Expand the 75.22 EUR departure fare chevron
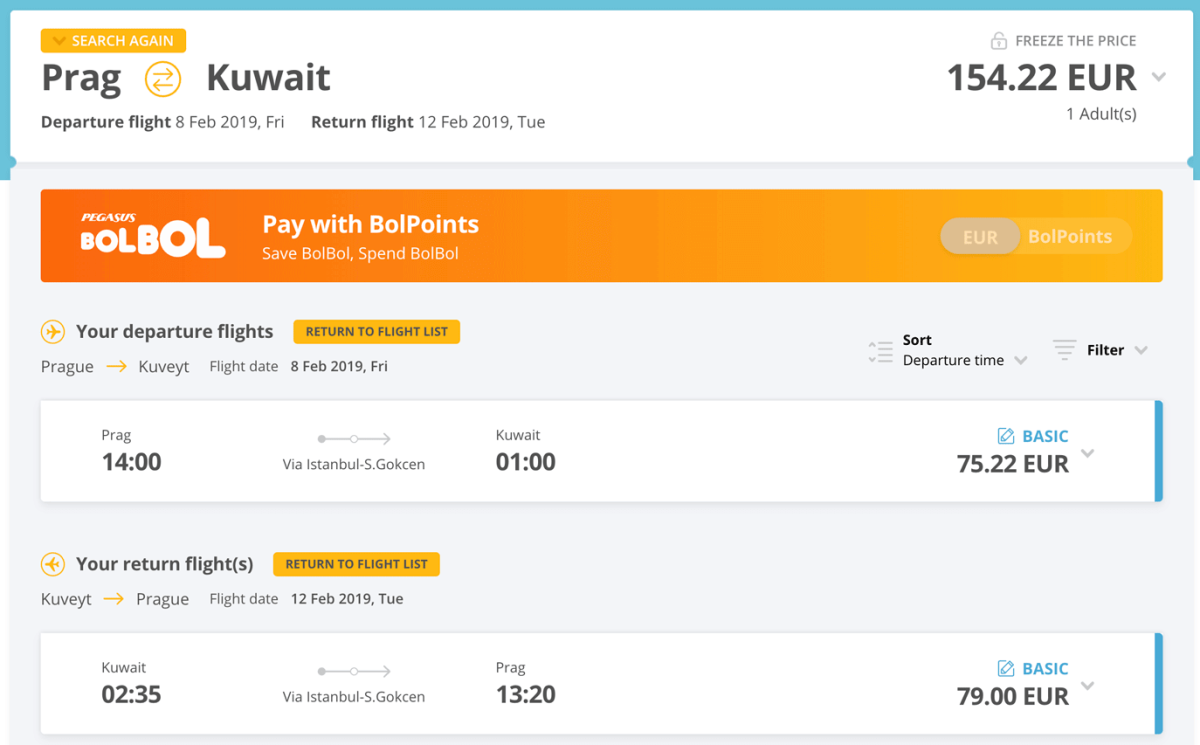 coord(1088,454)
